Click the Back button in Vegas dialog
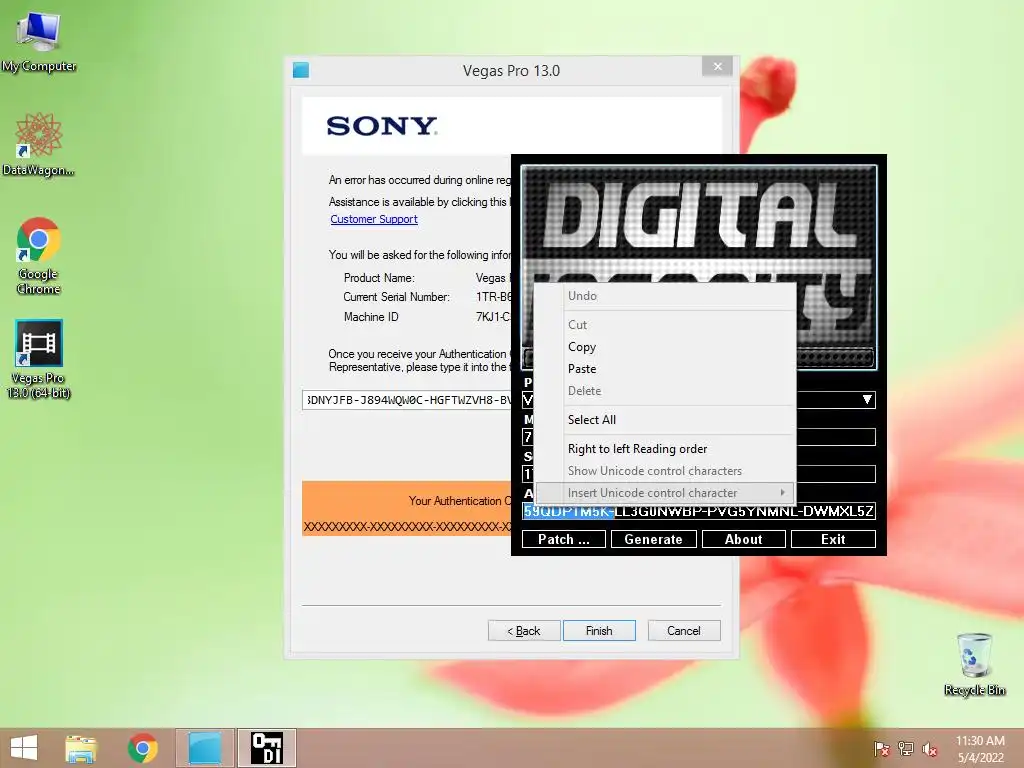 (x=524, y=631)
